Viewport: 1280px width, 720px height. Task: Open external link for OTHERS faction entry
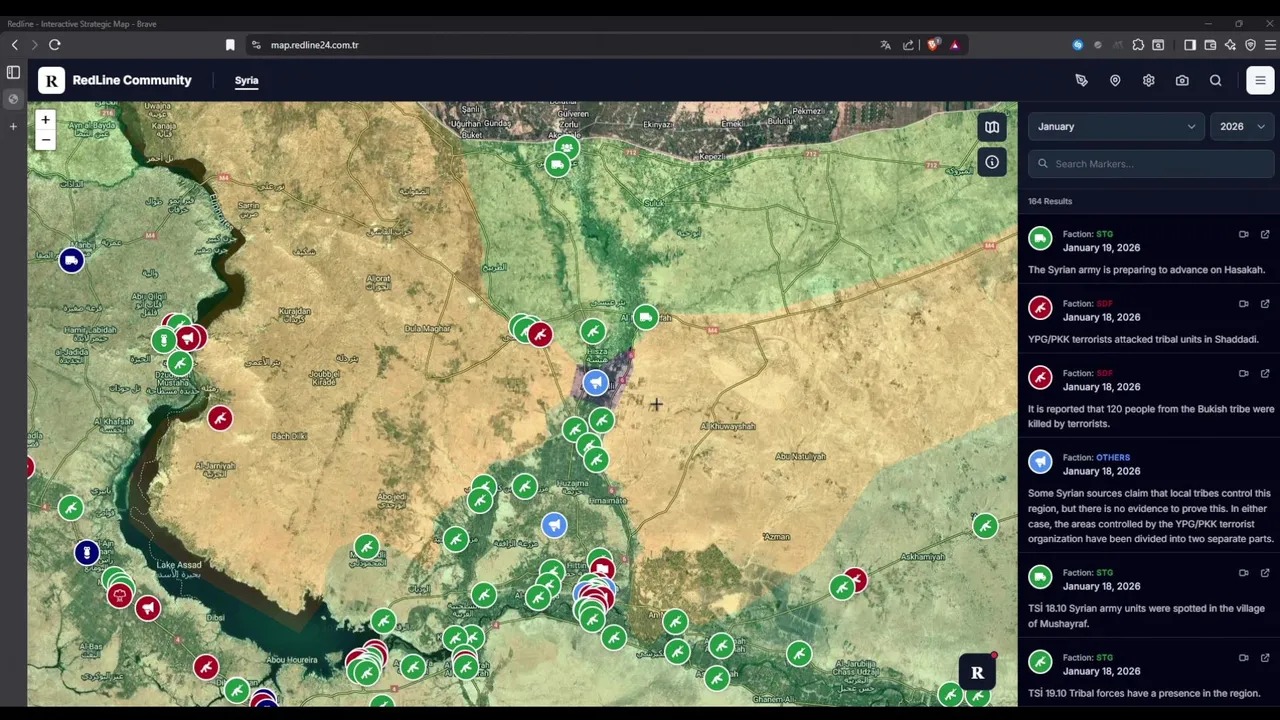1265,457
